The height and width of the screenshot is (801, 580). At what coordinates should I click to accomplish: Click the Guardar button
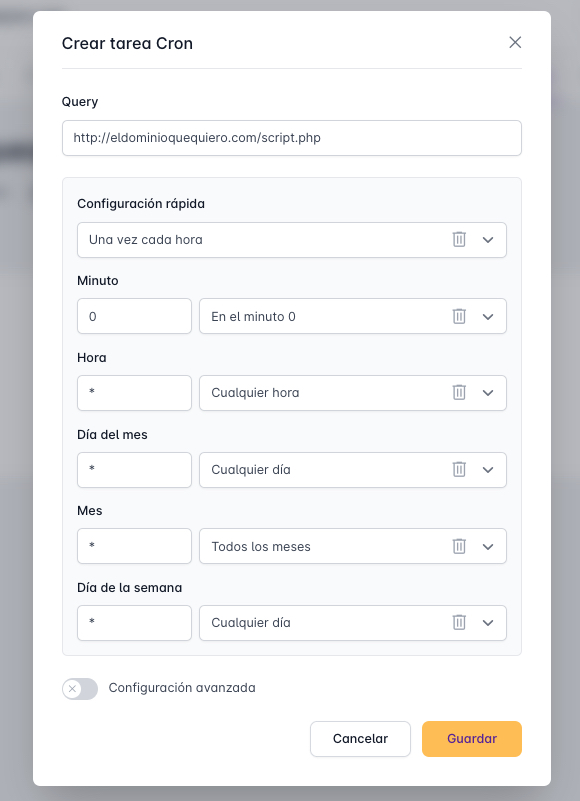tap(471, 739)
